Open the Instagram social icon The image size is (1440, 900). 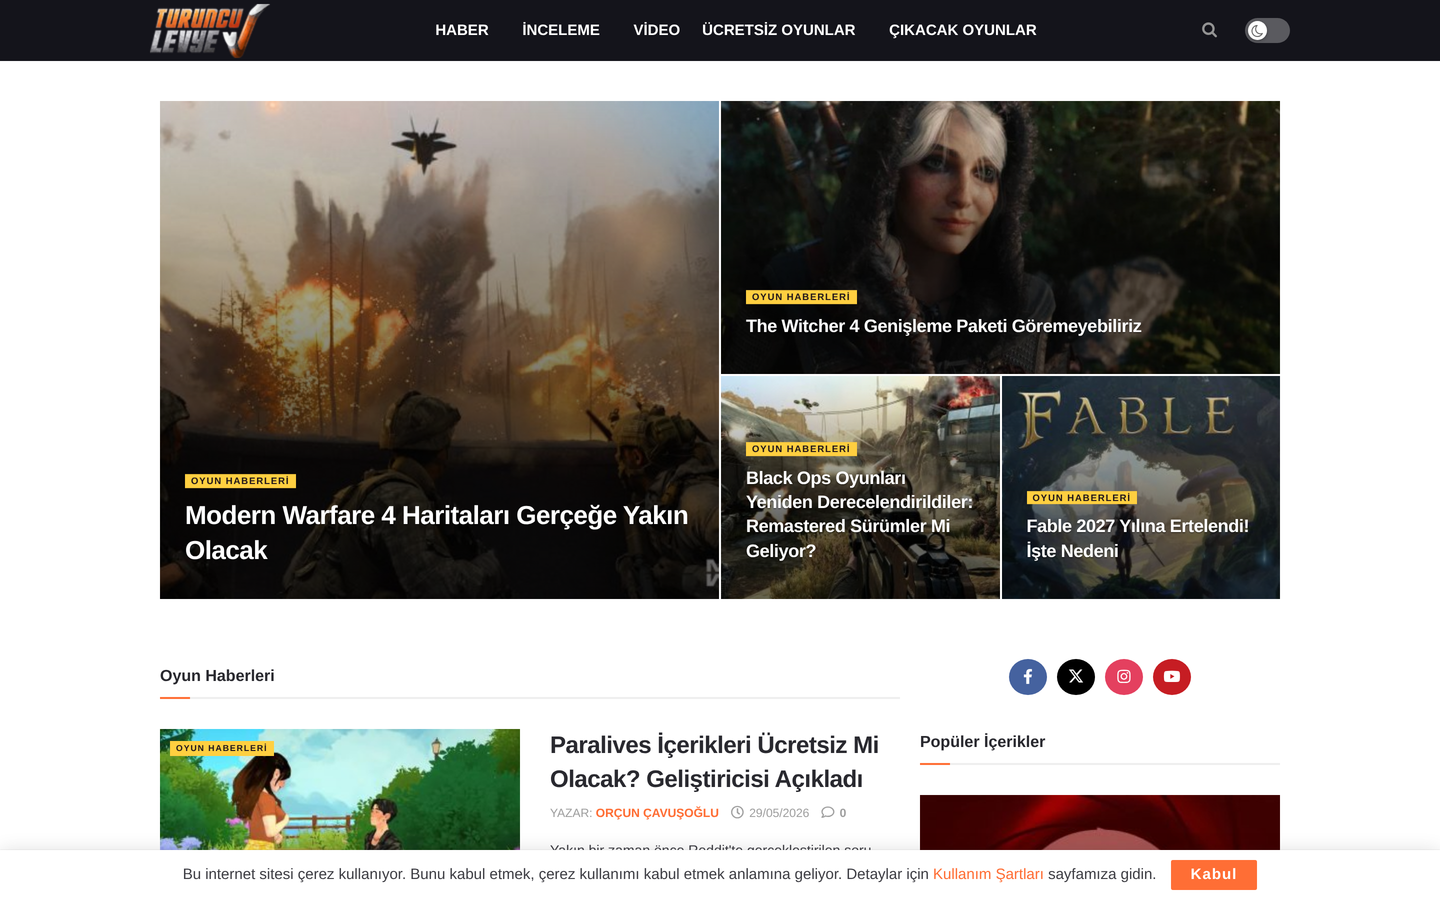[1124, 677]
